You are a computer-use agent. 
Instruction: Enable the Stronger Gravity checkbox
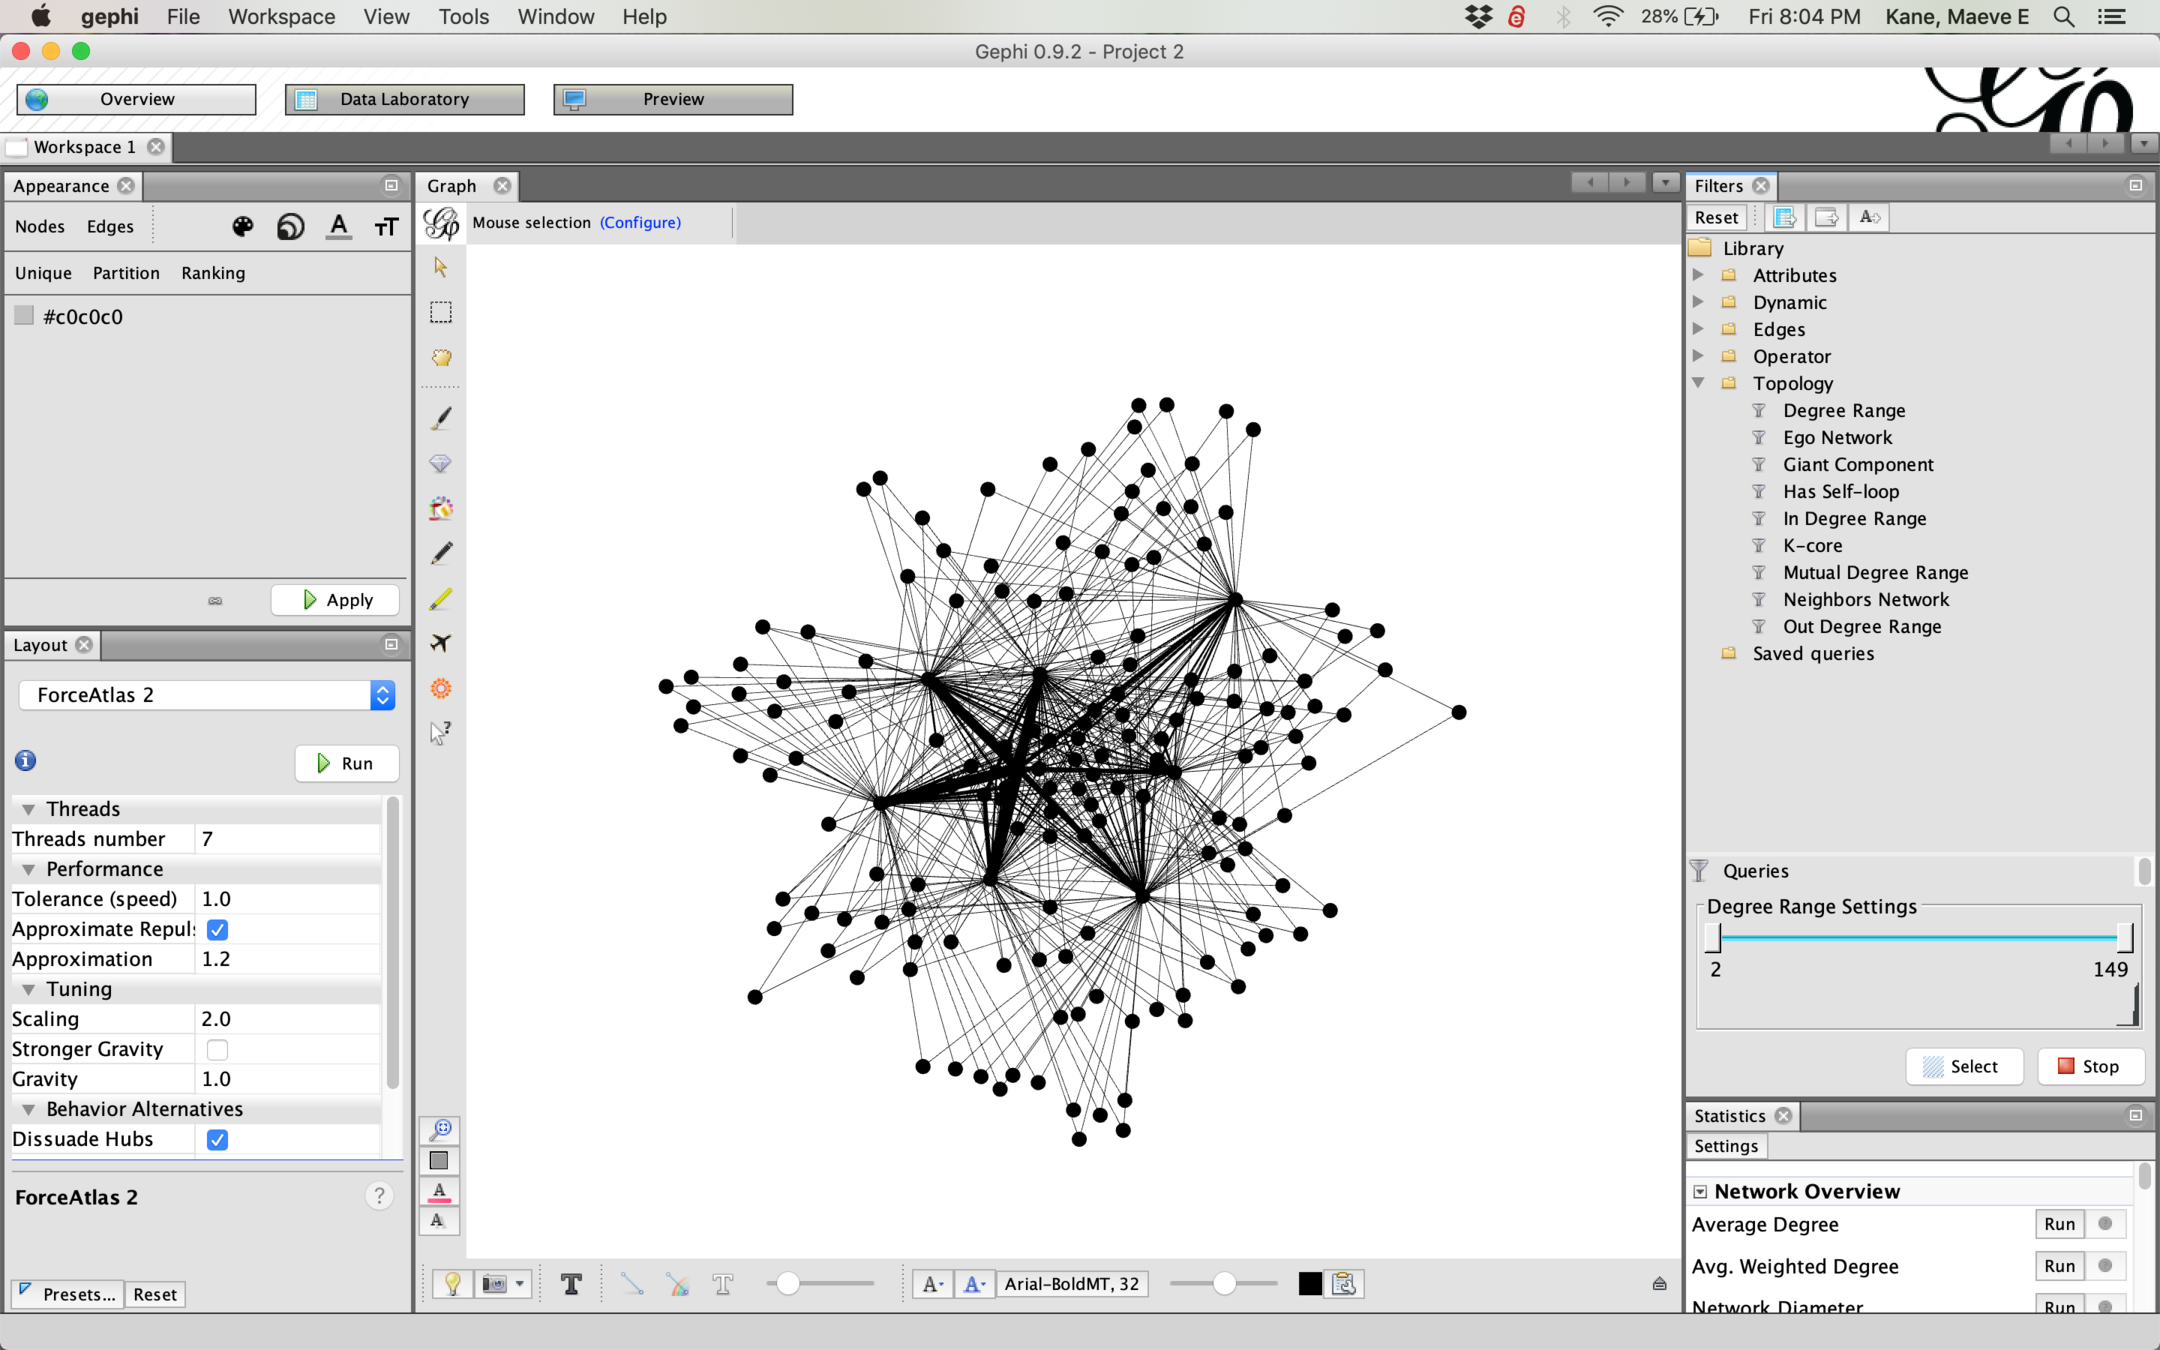click(x=217, y=1049)
